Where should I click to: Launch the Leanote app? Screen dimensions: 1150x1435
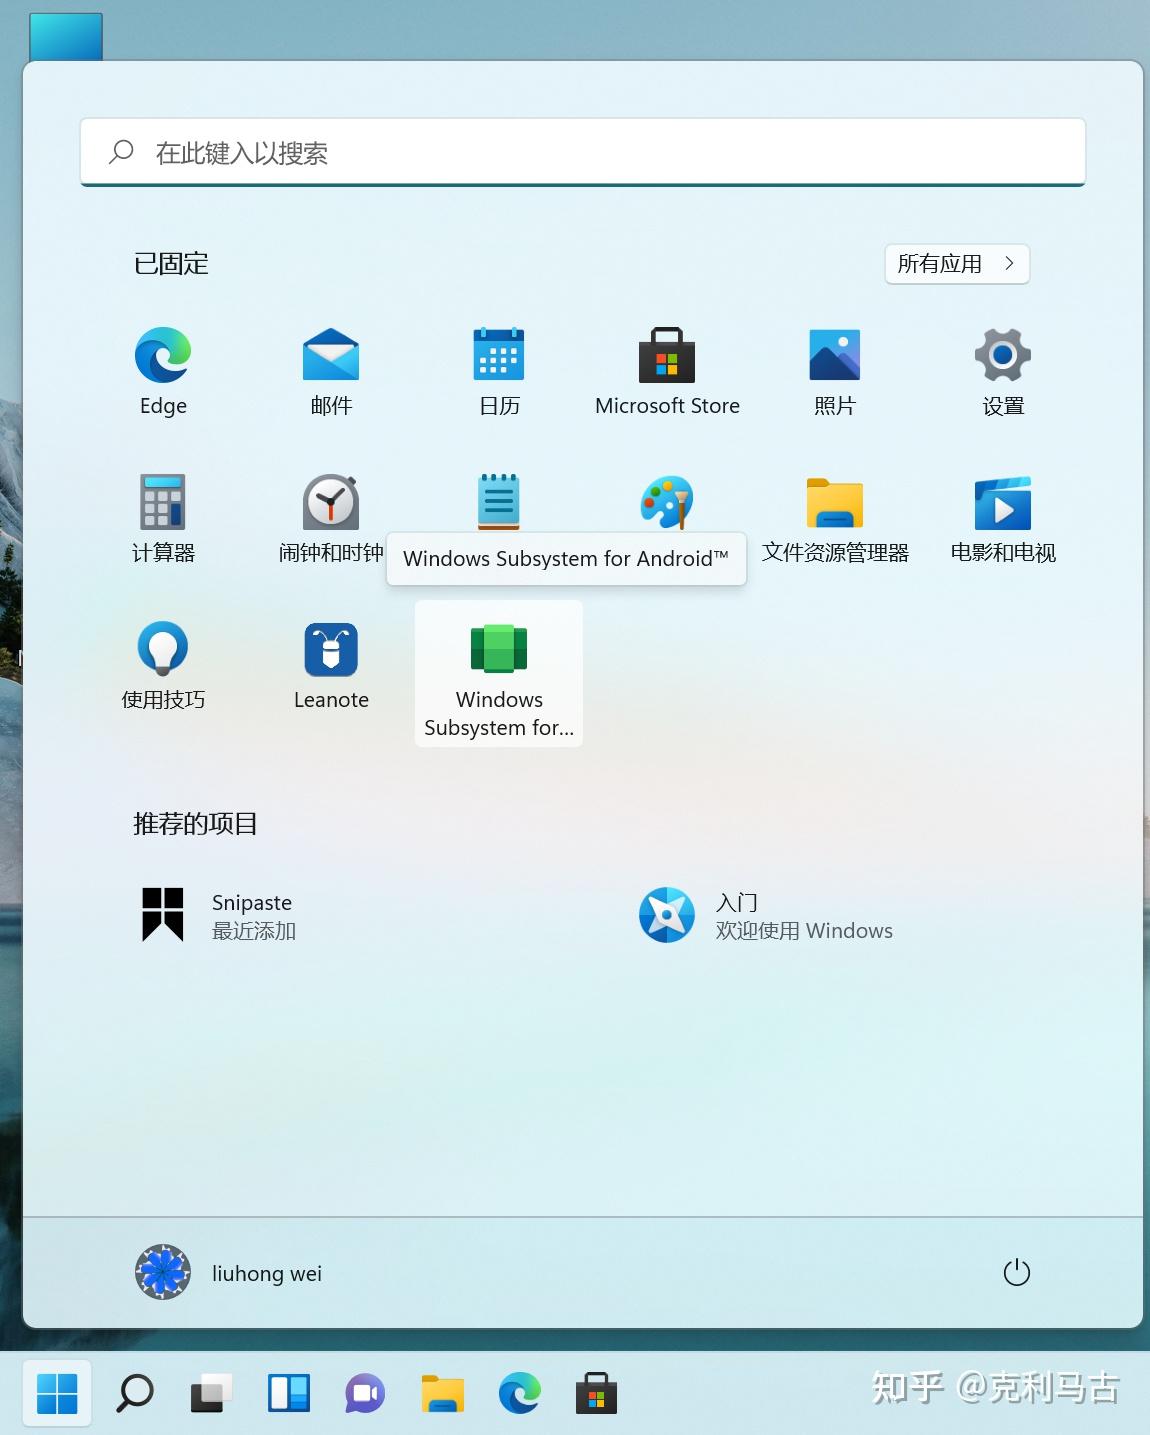(x=331, y=665)
